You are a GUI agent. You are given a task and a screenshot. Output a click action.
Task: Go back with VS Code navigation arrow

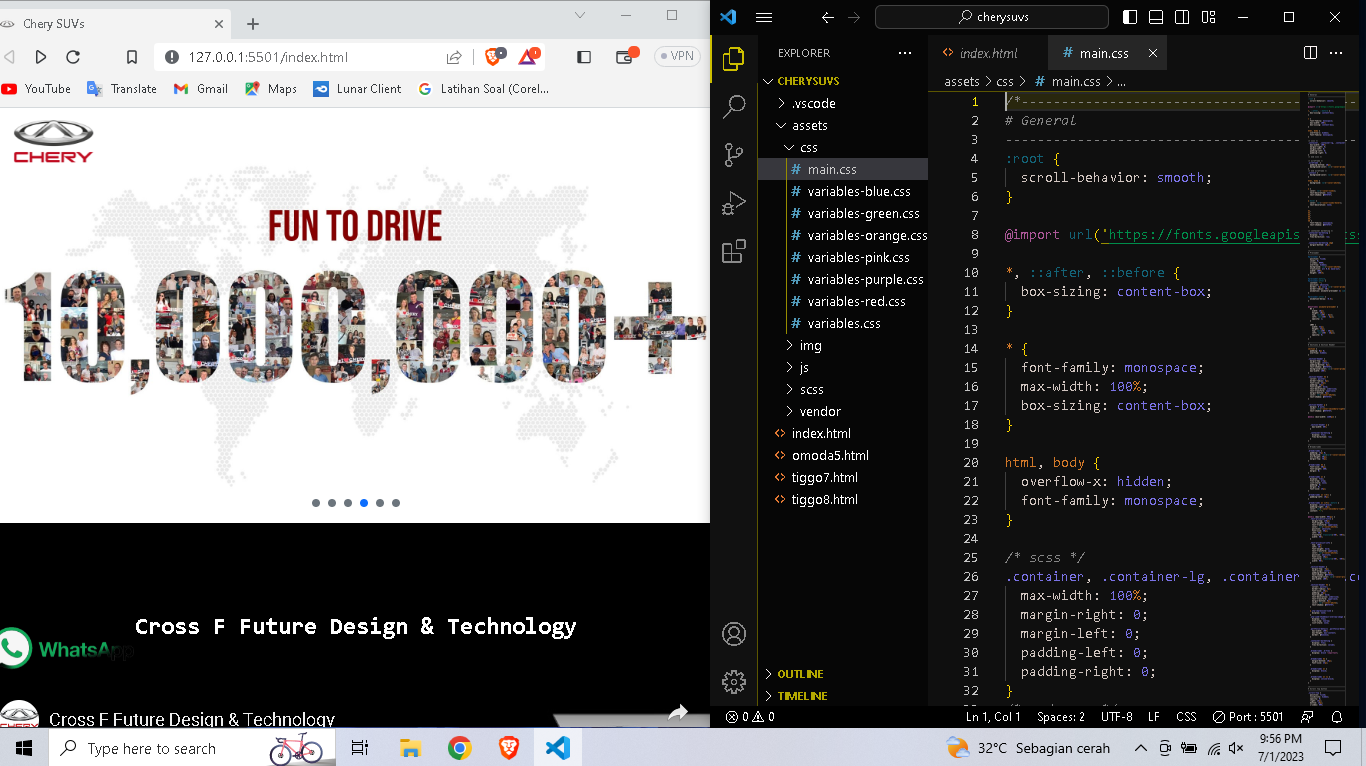click(x=827, y=17)
